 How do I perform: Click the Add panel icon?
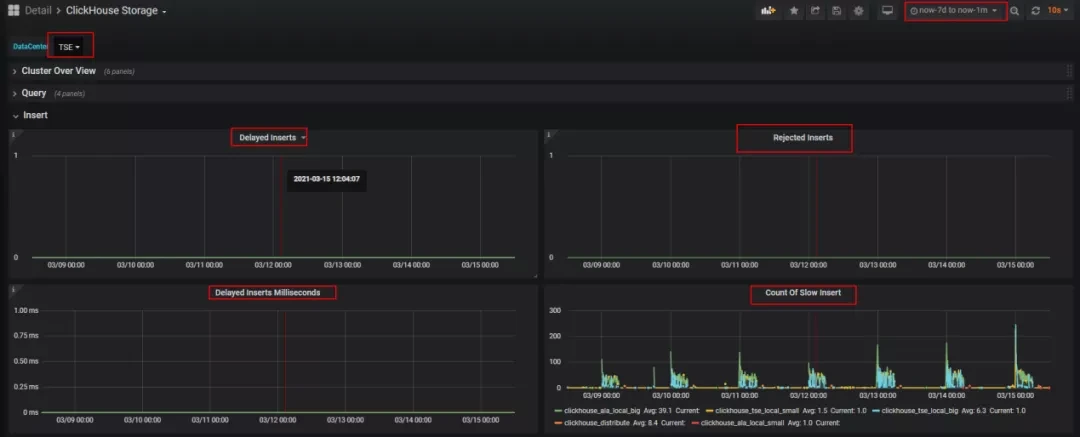tap(768, 11)
